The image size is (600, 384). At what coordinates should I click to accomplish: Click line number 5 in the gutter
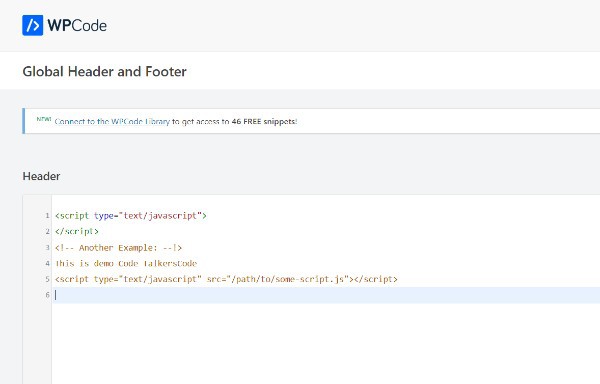[x=47, y=279]
